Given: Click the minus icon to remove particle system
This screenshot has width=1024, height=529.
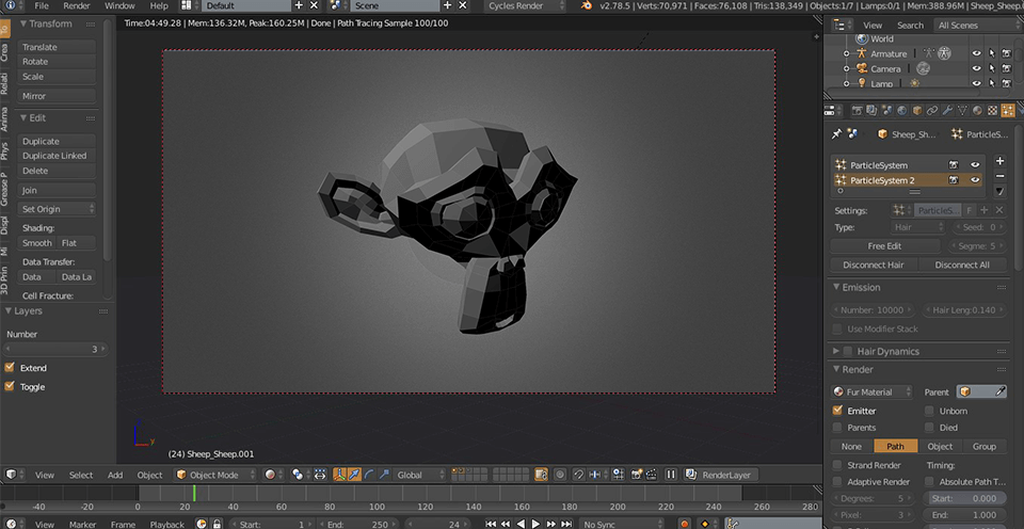Looking at the screenshot, I should tap(1000, 176).
